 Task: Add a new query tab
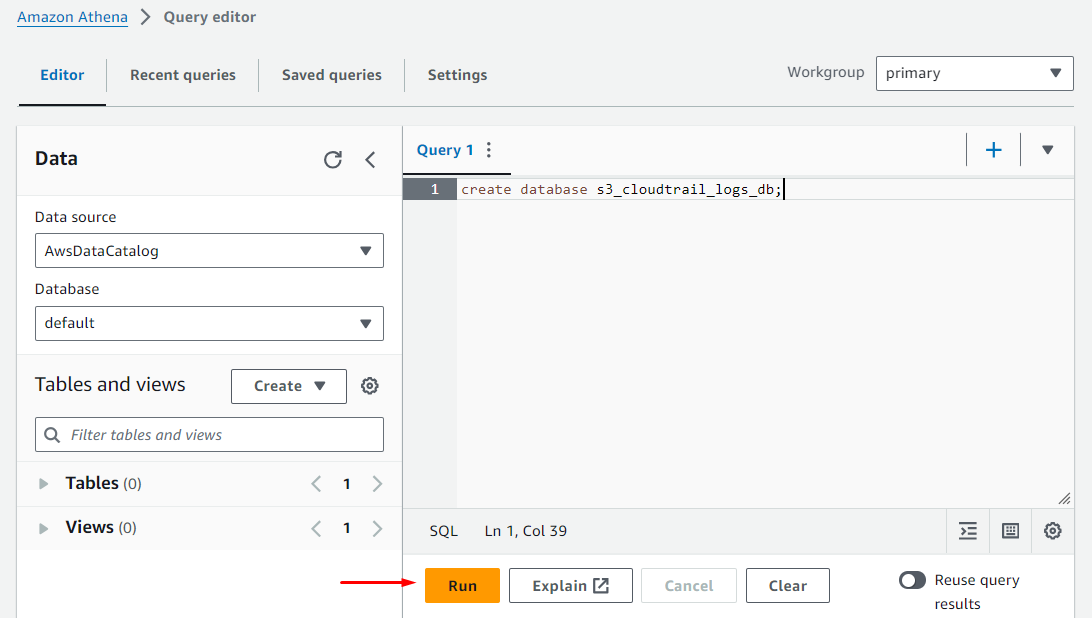tap(993, 150)
